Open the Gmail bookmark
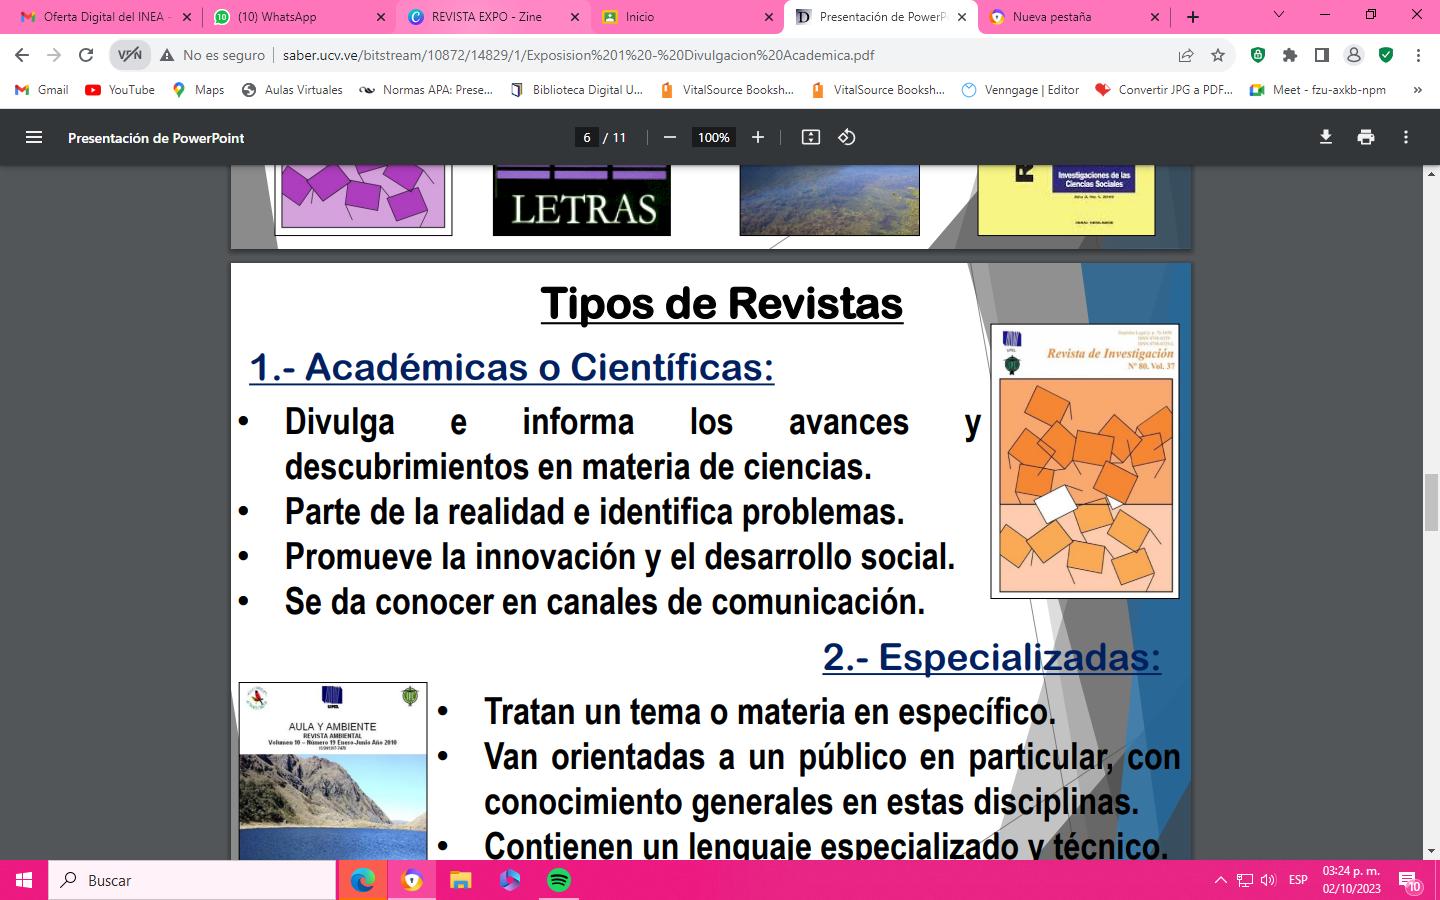The width and height of the screenshot is (1440, 900). pyautogui.click(x=43, y=90)
